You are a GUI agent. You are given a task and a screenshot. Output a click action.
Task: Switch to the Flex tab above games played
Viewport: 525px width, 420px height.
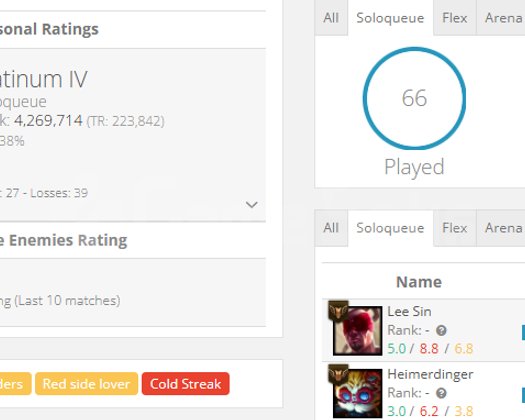pos(455,18)
